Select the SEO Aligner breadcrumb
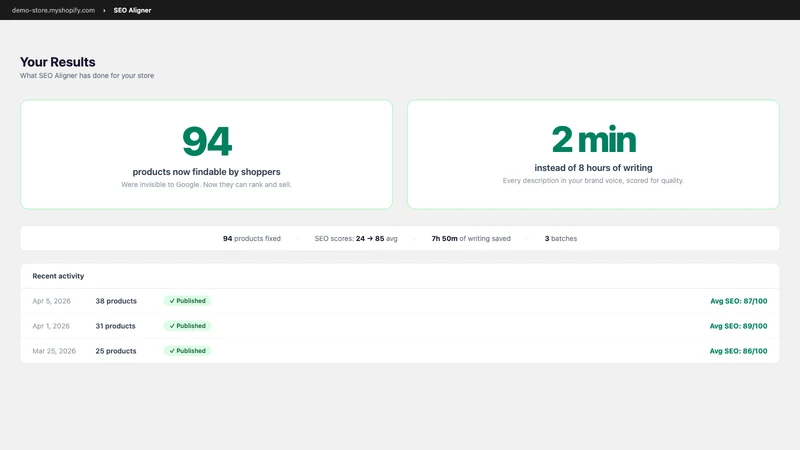This screenshot has width=800, height=450. pyautogui.click(x=132, y=10)
